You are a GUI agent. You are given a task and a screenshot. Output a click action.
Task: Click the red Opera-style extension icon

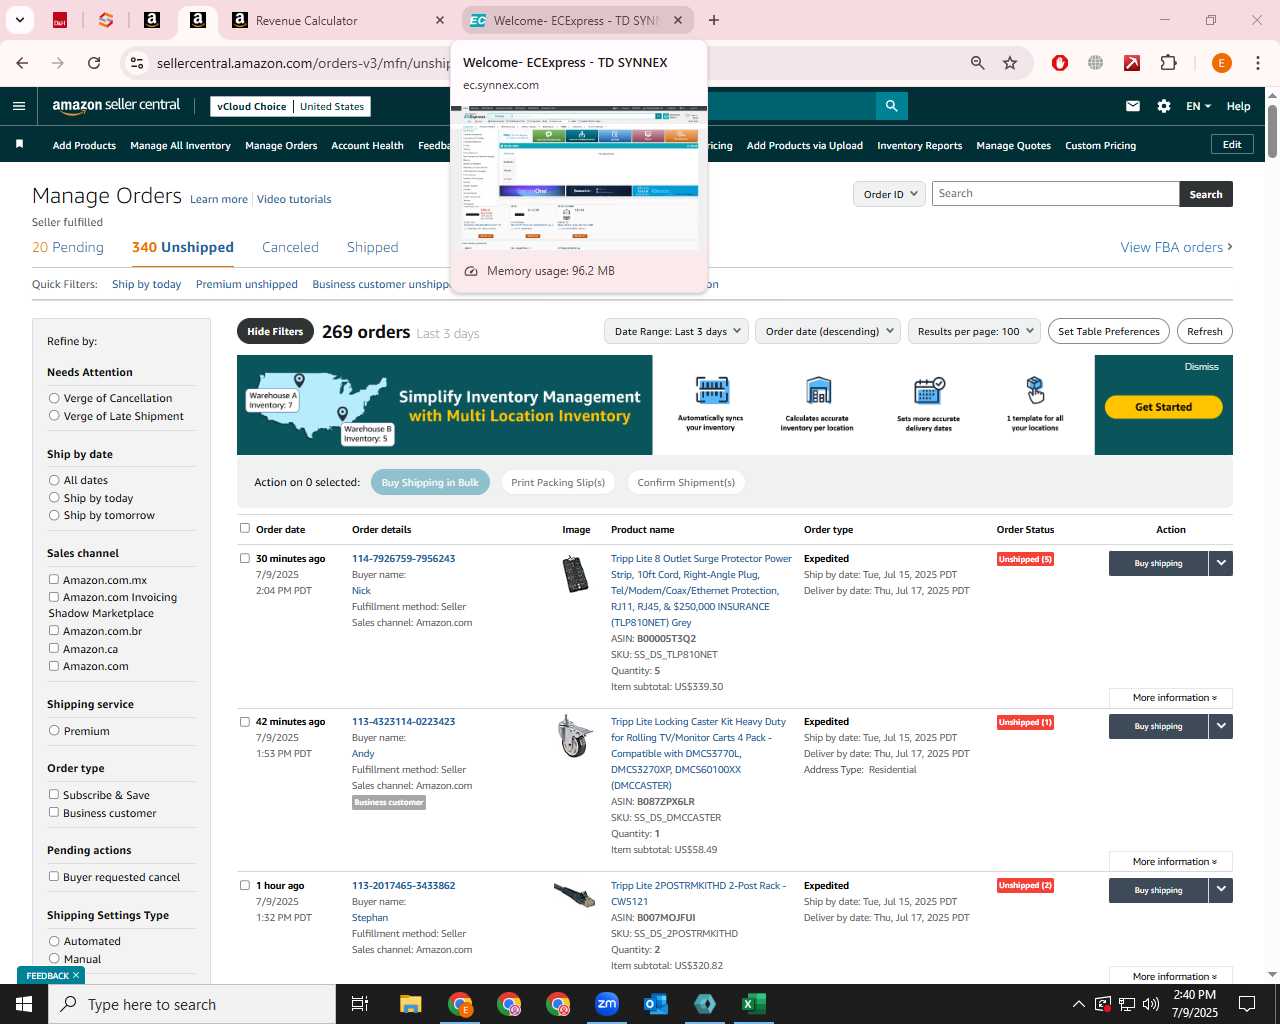[1060, 63]
